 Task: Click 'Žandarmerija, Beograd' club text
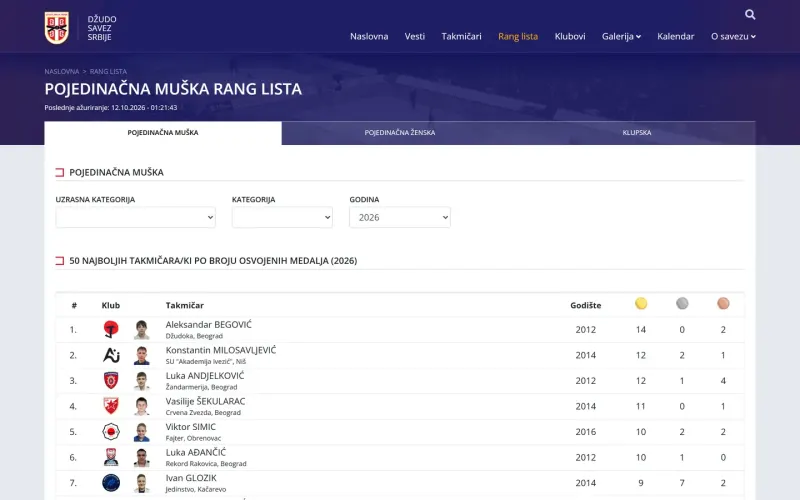pos(201,387)
